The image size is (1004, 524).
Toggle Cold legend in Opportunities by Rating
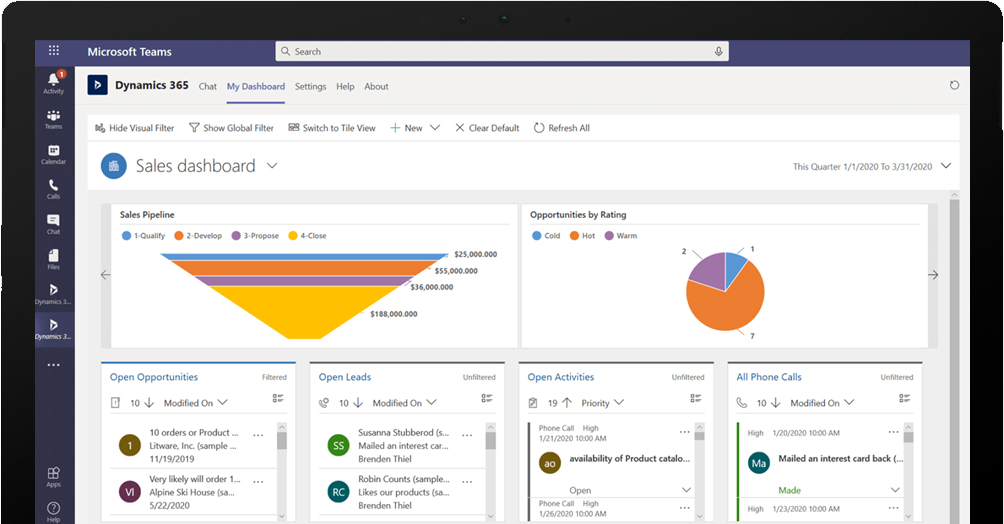[x=546, y=236]
